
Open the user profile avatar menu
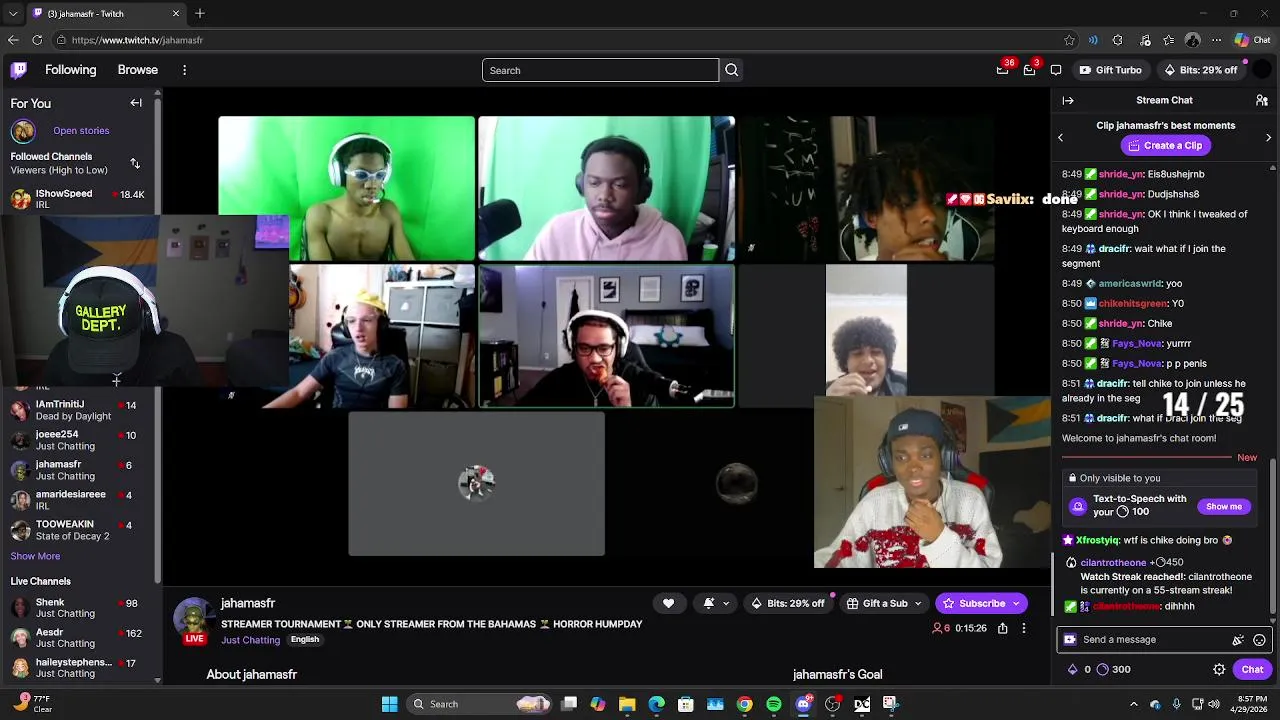click(x=1262, y=70)
